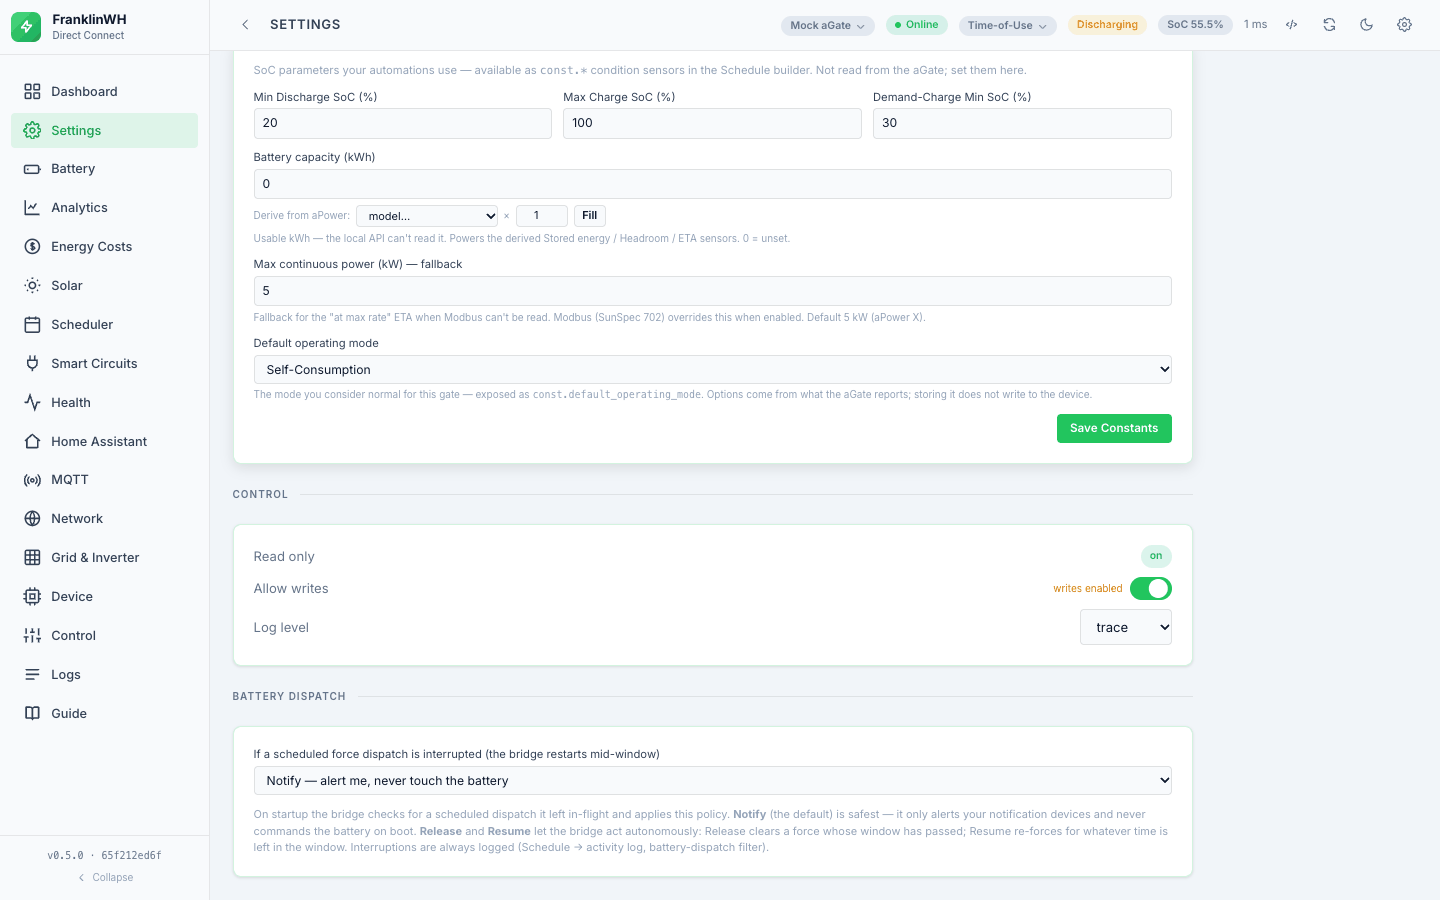The height and width of the screenshot is (900, 1440).
Task: Toggle dark mode with the moon icon
Action: [x=1366, y=25]
